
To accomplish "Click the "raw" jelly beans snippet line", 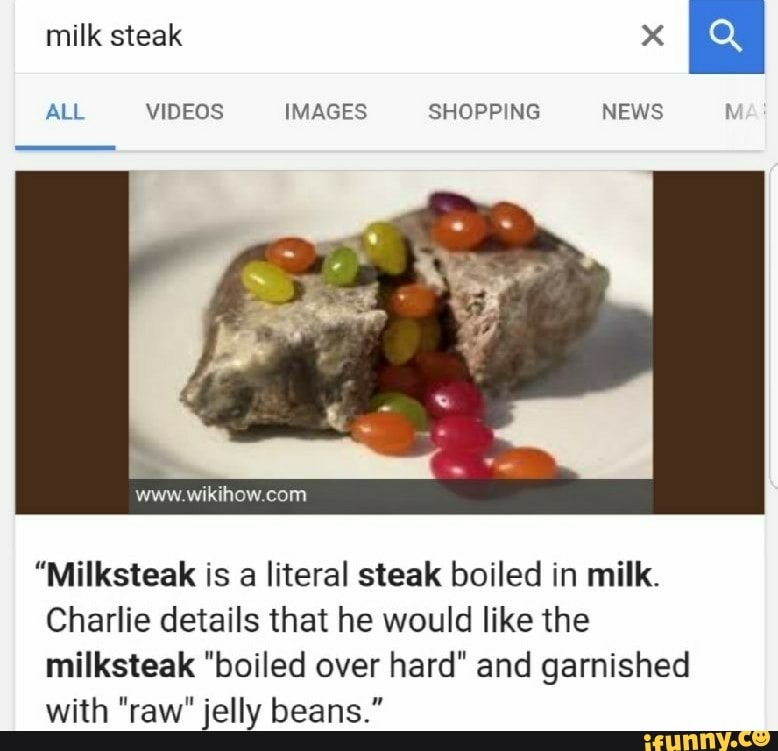I will [214, 711].
